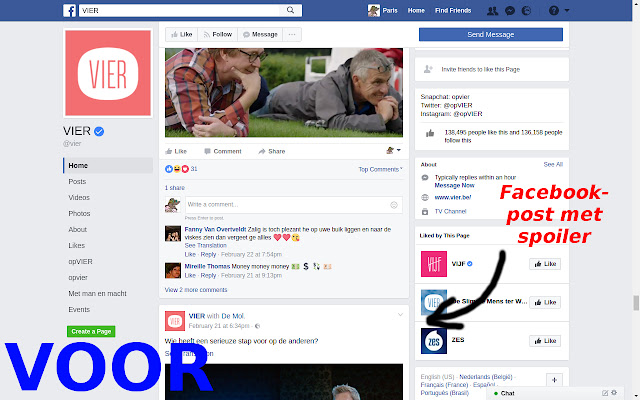Open the ZES page logo
640x400 pixels.
click(434, 341)
